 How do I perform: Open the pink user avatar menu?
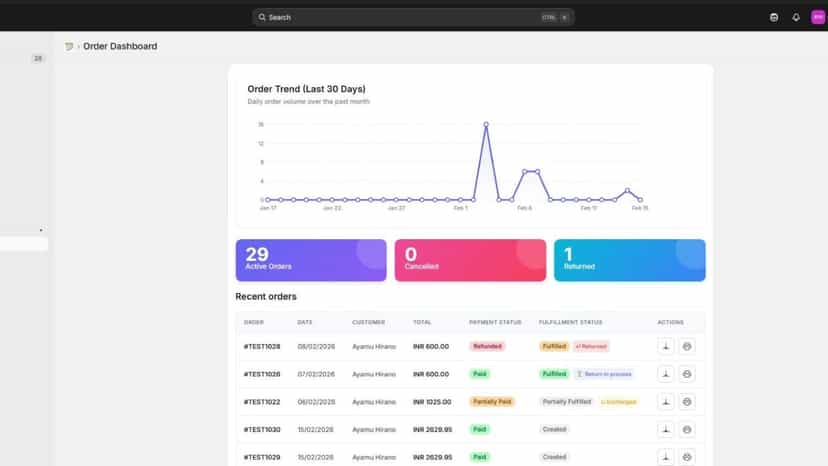click(x=818, y=17)
